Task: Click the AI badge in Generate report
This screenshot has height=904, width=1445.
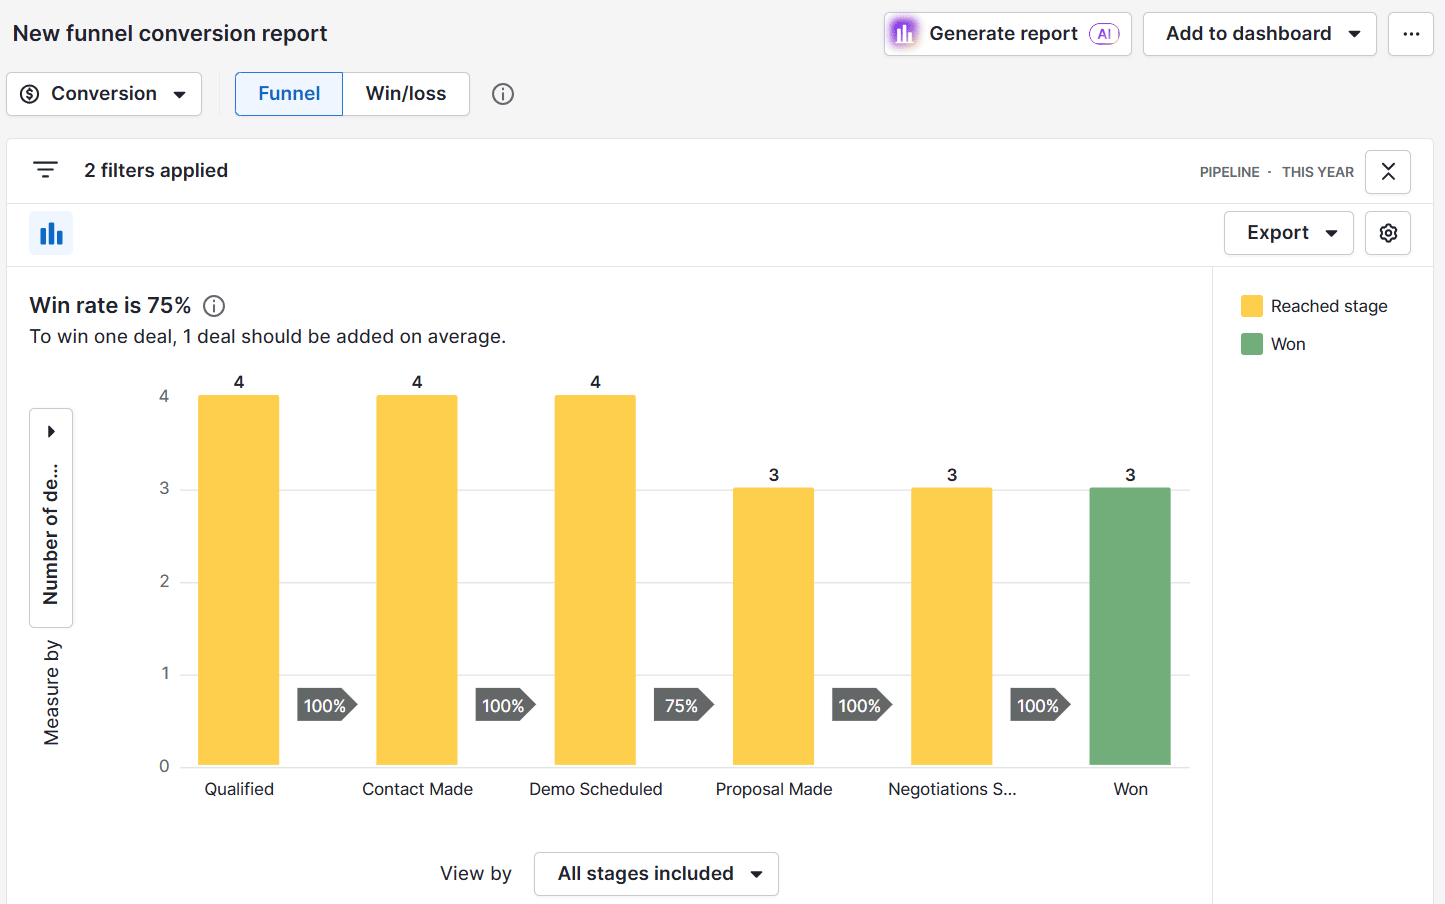Action: point(1103,33)
